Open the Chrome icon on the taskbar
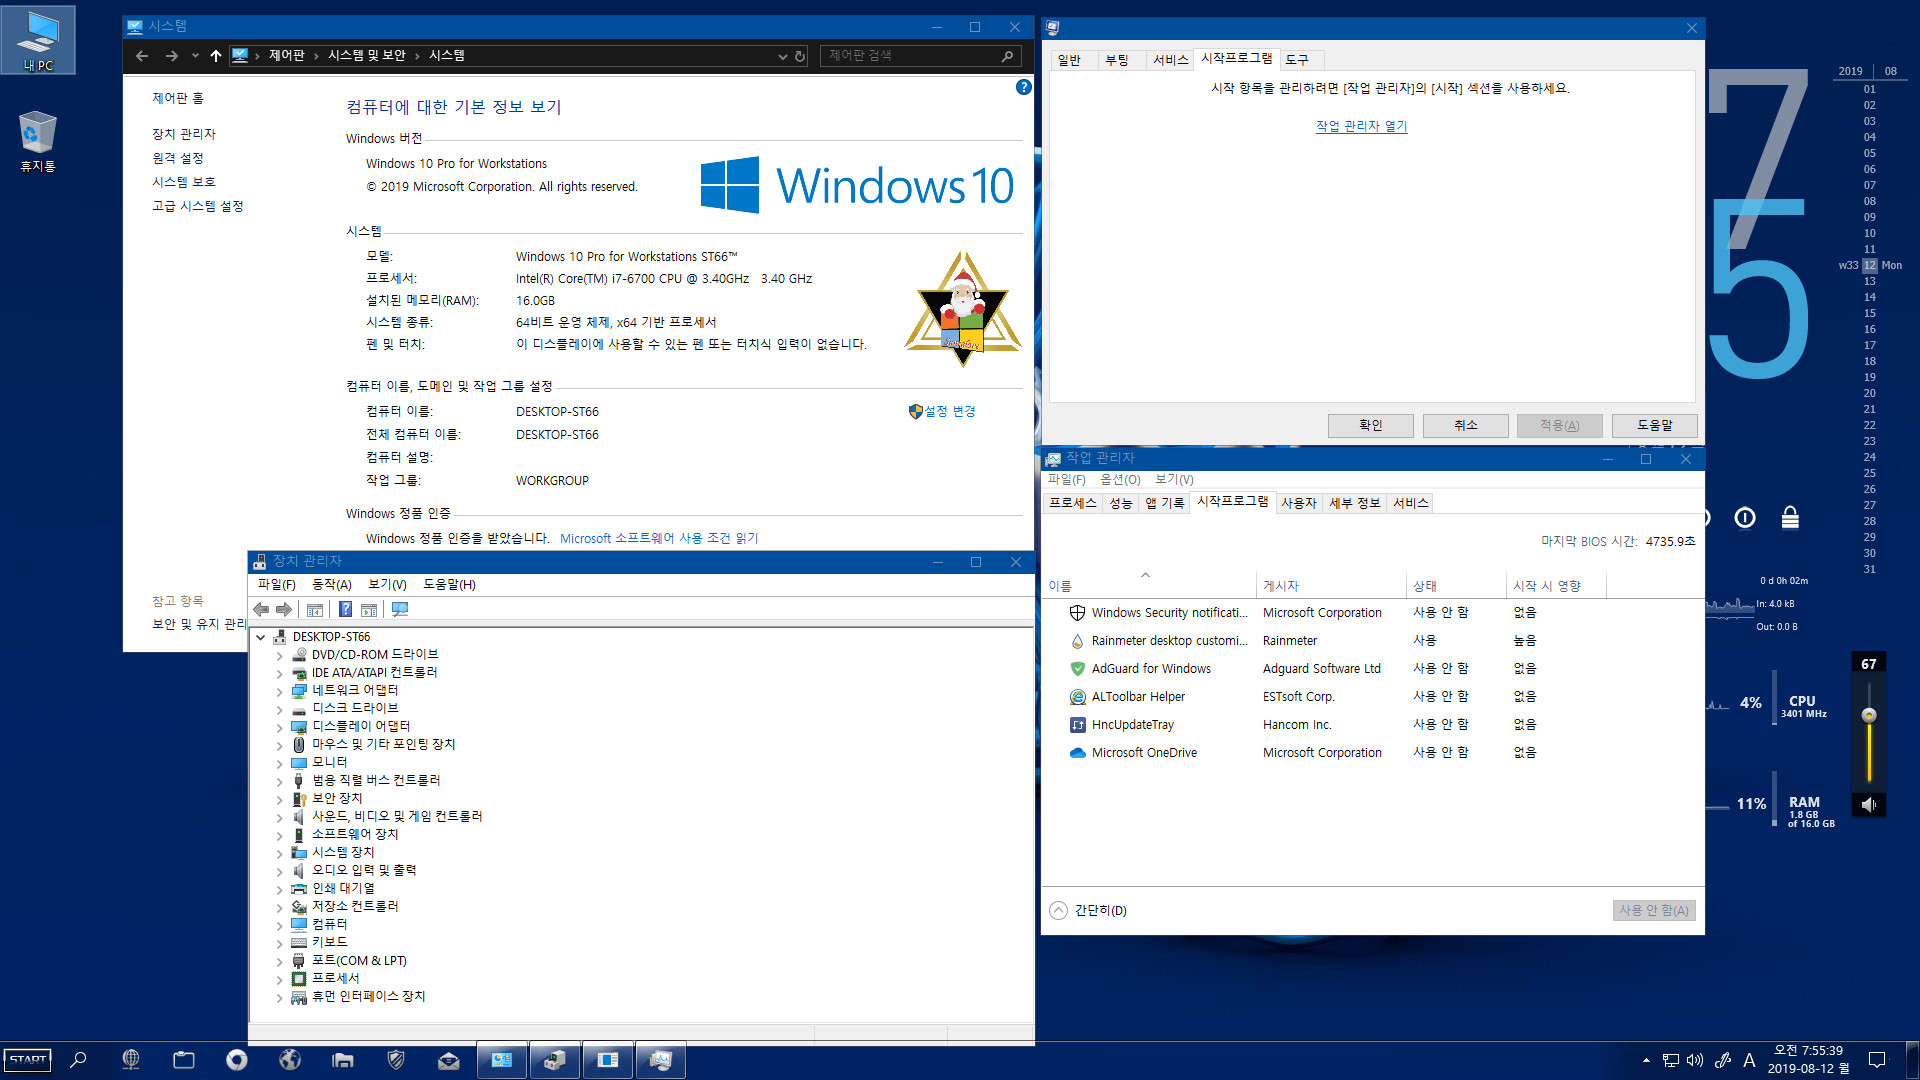 click(237, 1060)
